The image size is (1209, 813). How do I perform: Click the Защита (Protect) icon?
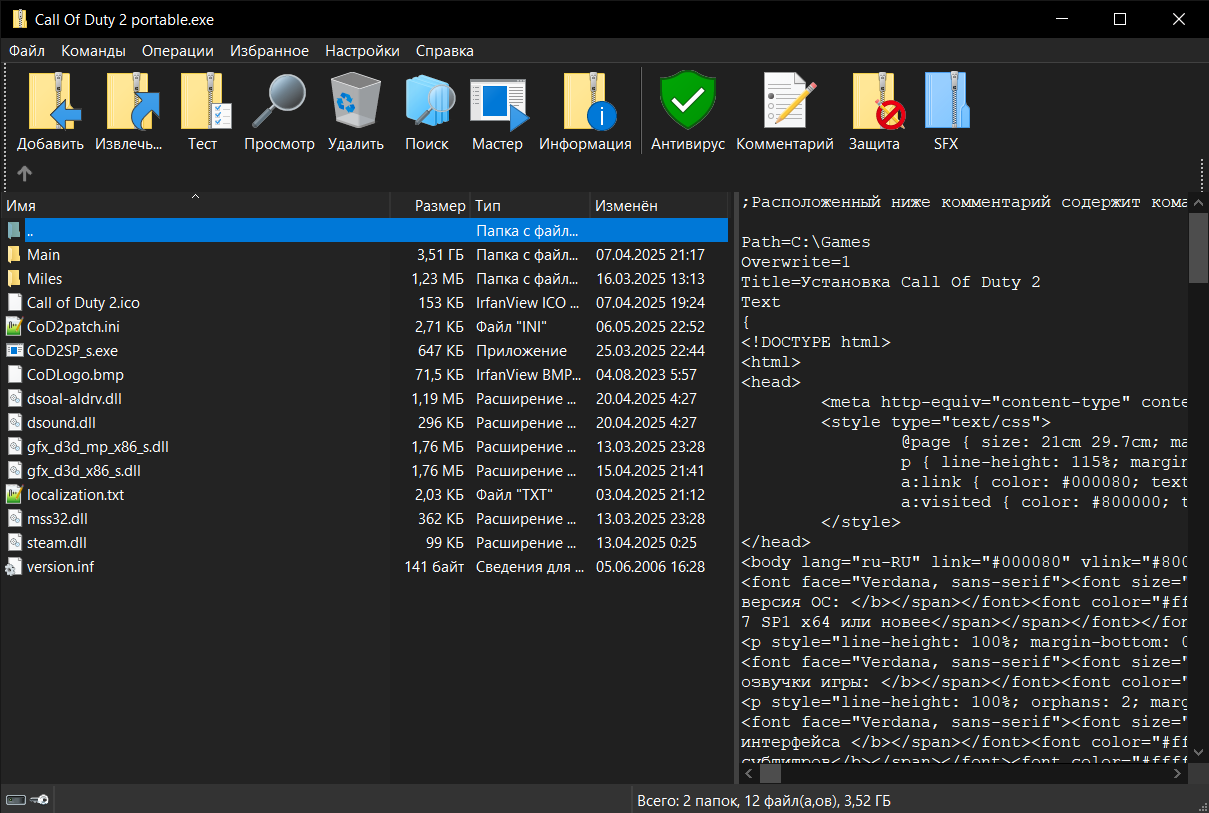877,102
